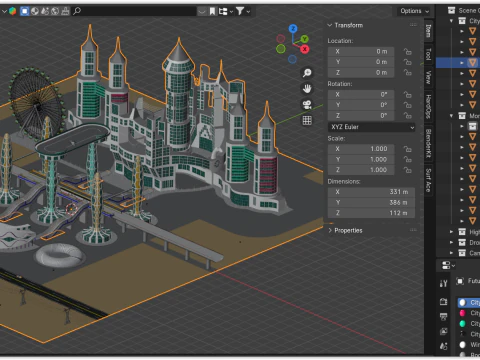Click the blue Z axis on gizmo
Screen dimensions: 480x360
(x=293, y=29)
